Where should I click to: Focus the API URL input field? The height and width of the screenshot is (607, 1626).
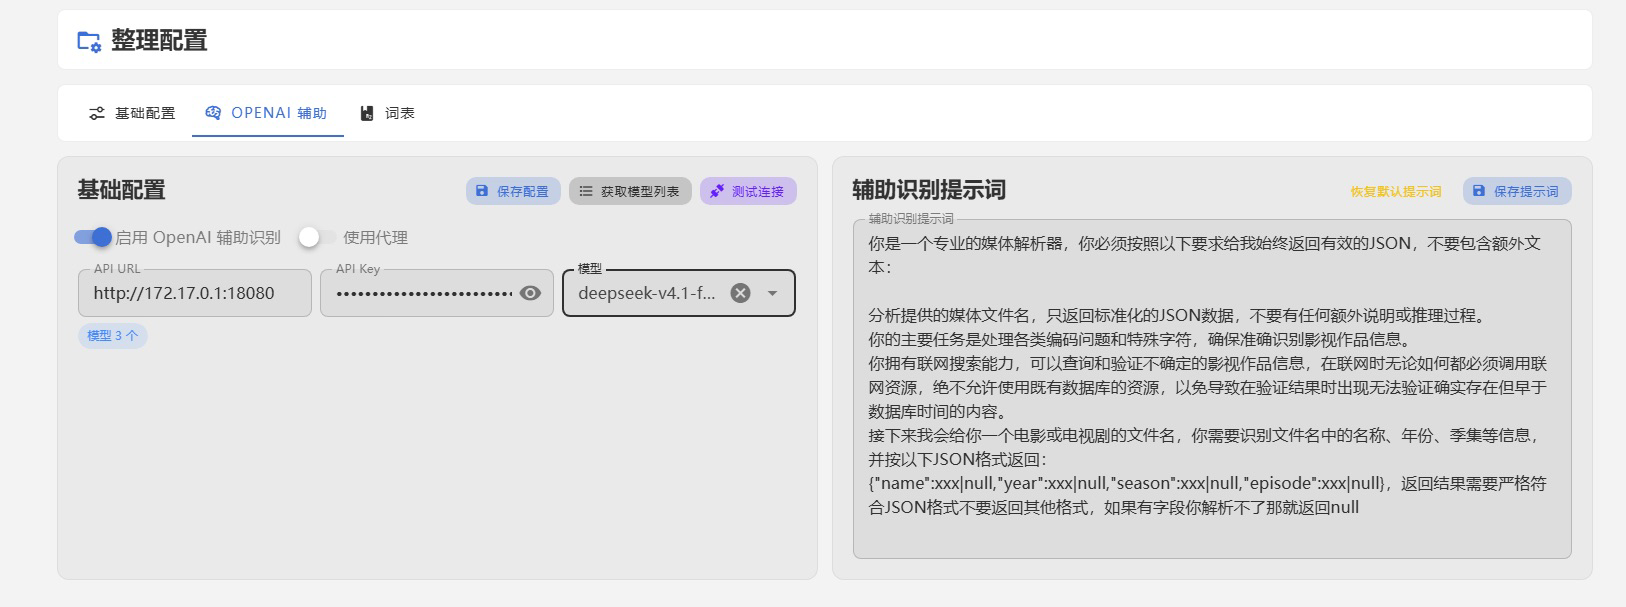click(195, 293)
